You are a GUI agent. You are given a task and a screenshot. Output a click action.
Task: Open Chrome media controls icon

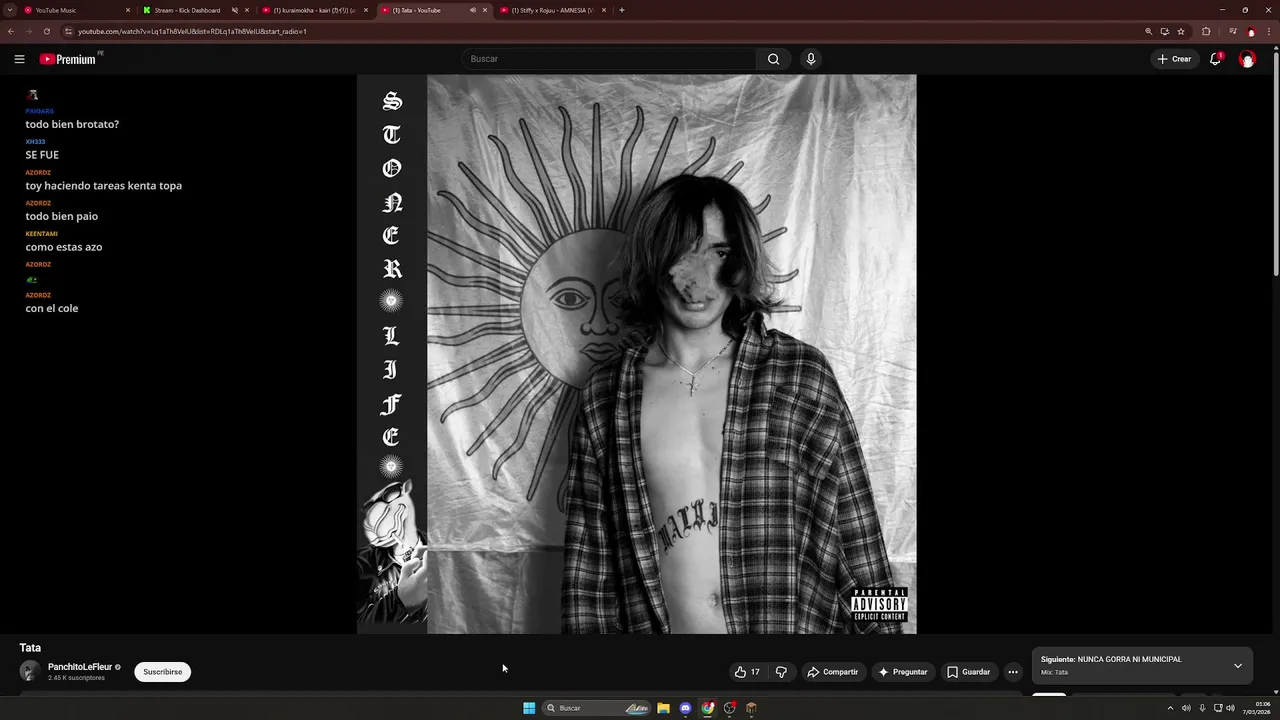point(1233,31)
